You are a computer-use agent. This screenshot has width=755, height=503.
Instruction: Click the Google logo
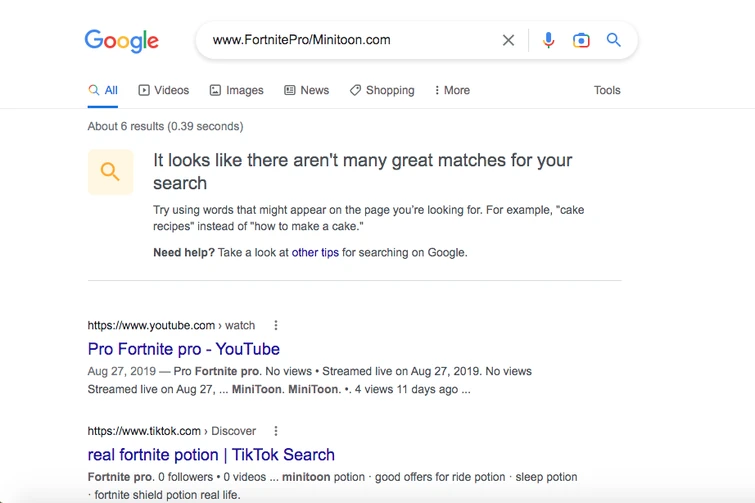121,41
